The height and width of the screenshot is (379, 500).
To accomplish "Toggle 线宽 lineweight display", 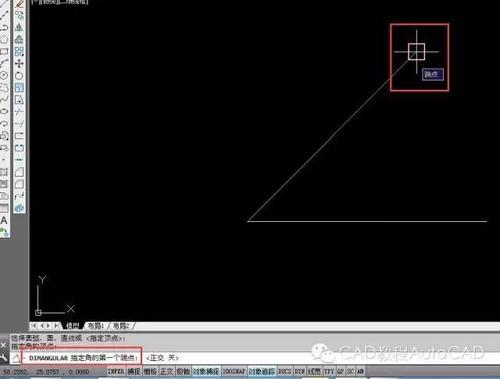I will pyautogui.click(x=314, y=371).
